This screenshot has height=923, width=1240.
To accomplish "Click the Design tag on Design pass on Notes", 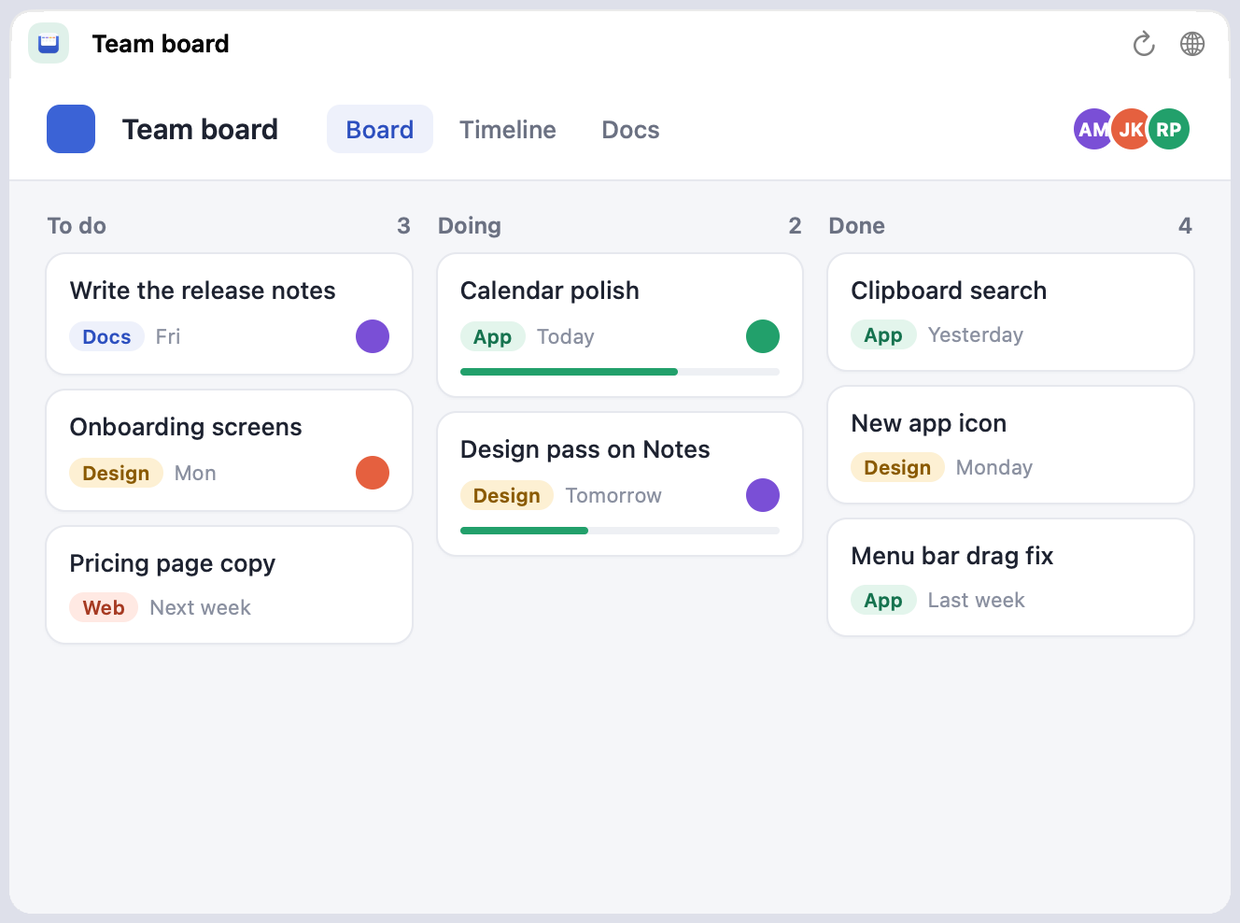I will click(x=507, y=495).
